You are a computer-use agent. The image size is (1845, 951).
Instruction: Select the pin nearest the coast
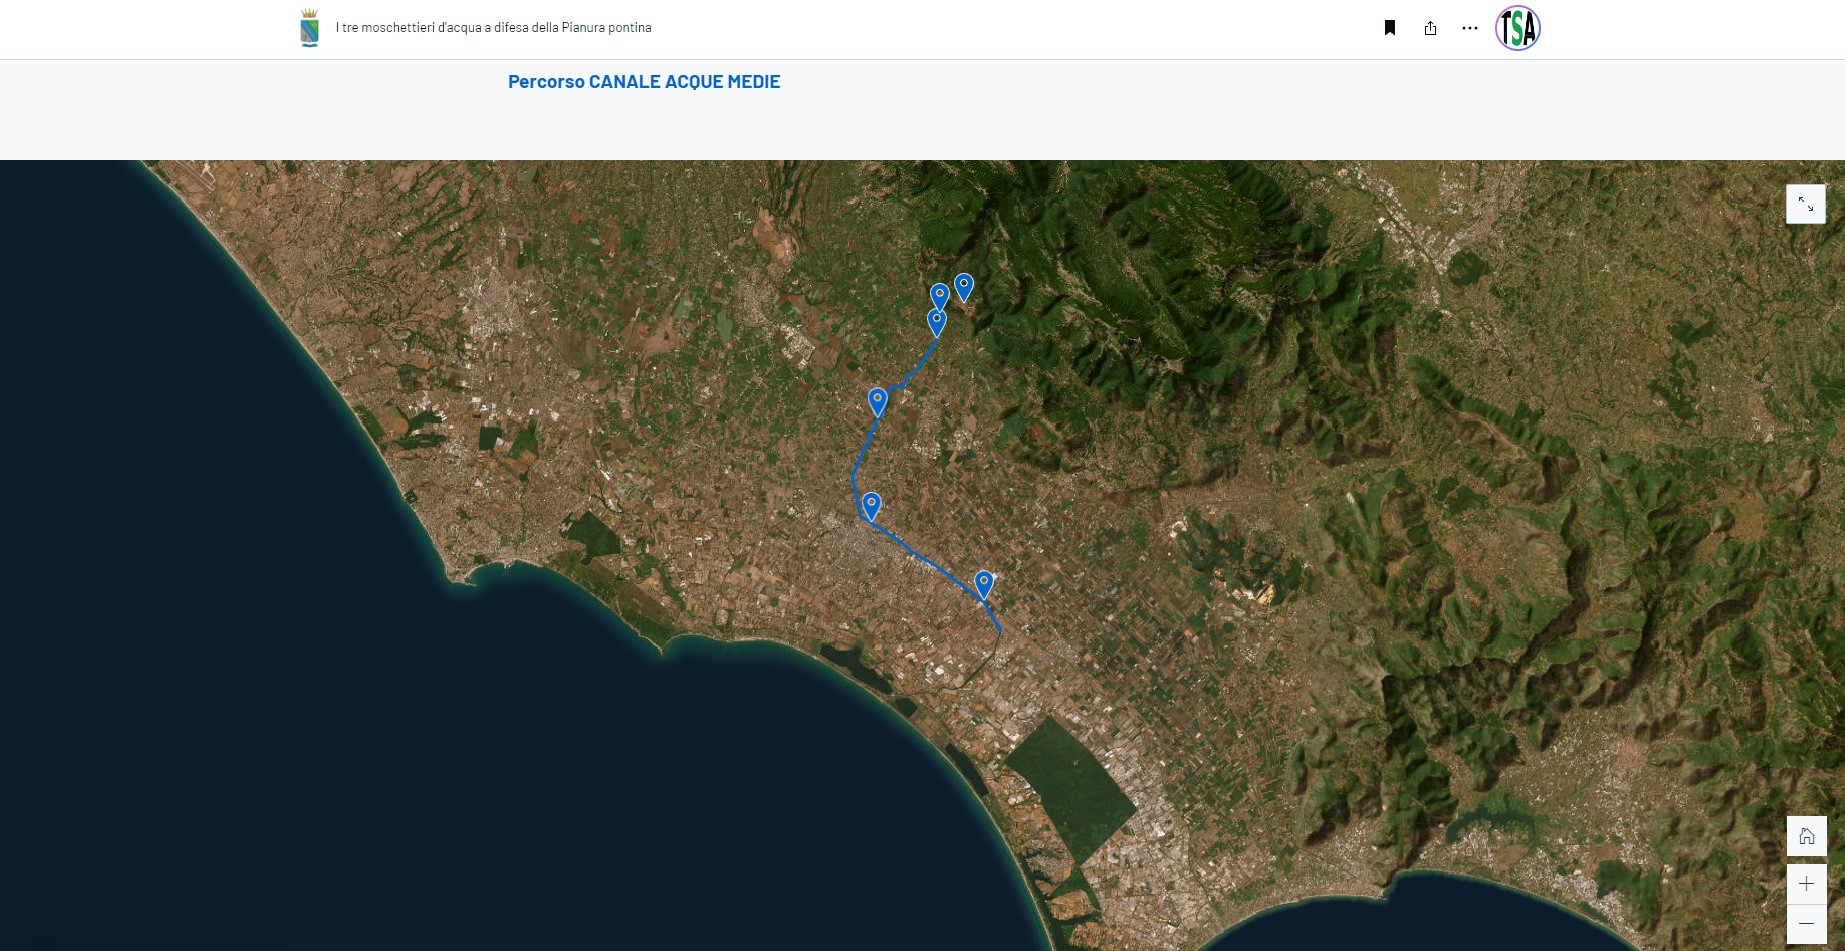click(984, 584)
